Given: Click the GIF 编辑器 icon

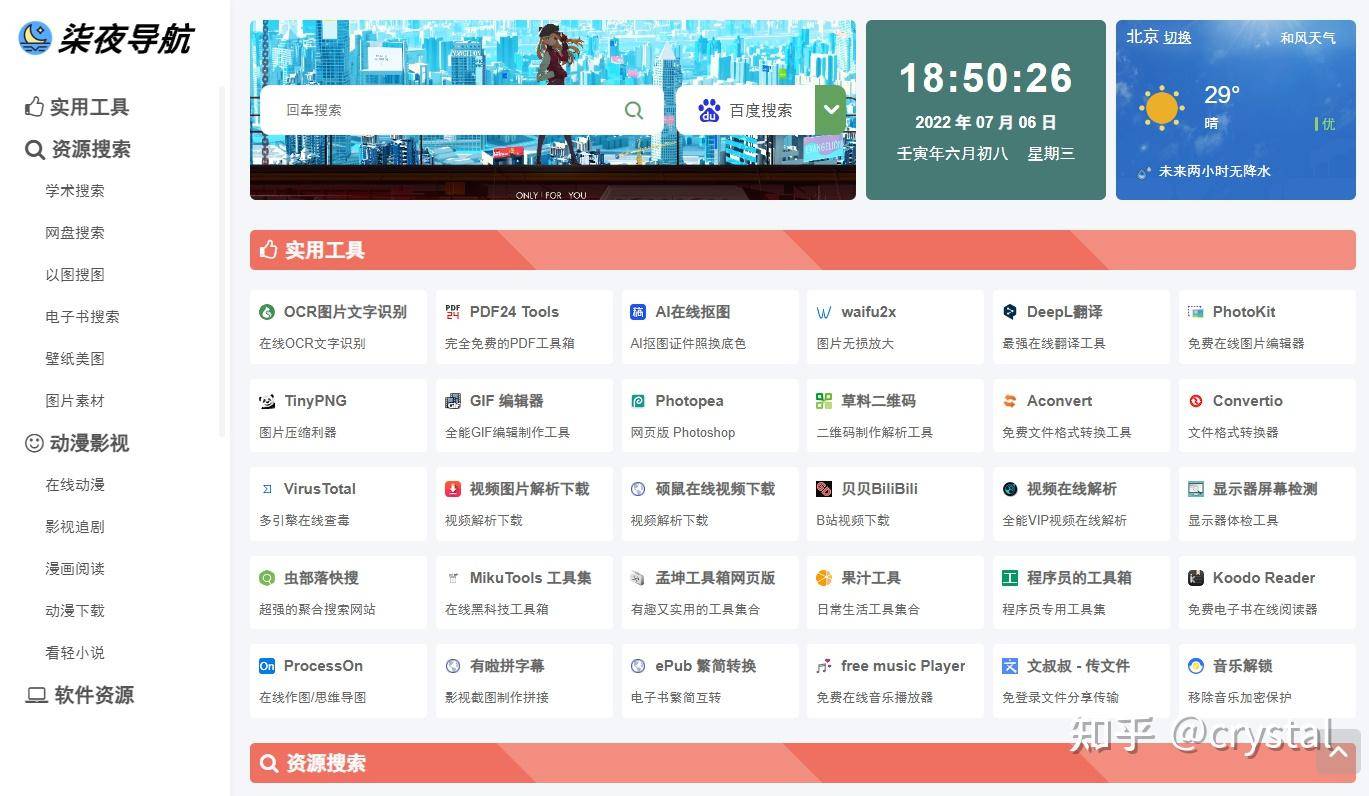Looking at the screenshot, I should pos(453,401).
